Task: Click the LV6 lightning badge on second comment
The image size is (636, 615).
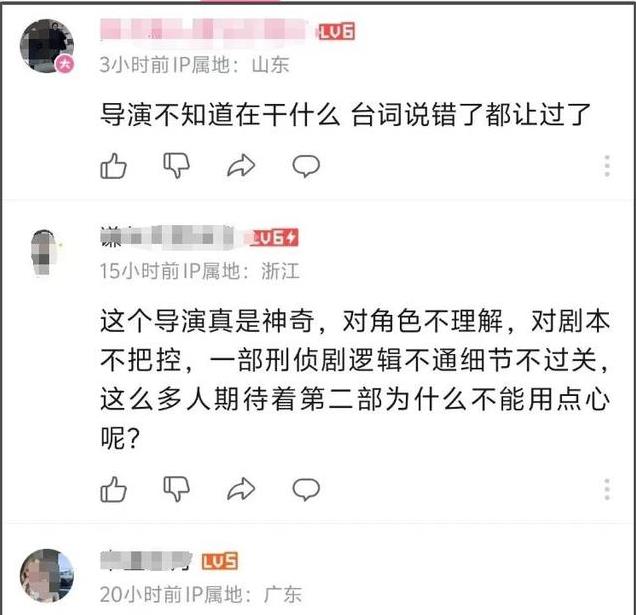Action: coord(273,238)
